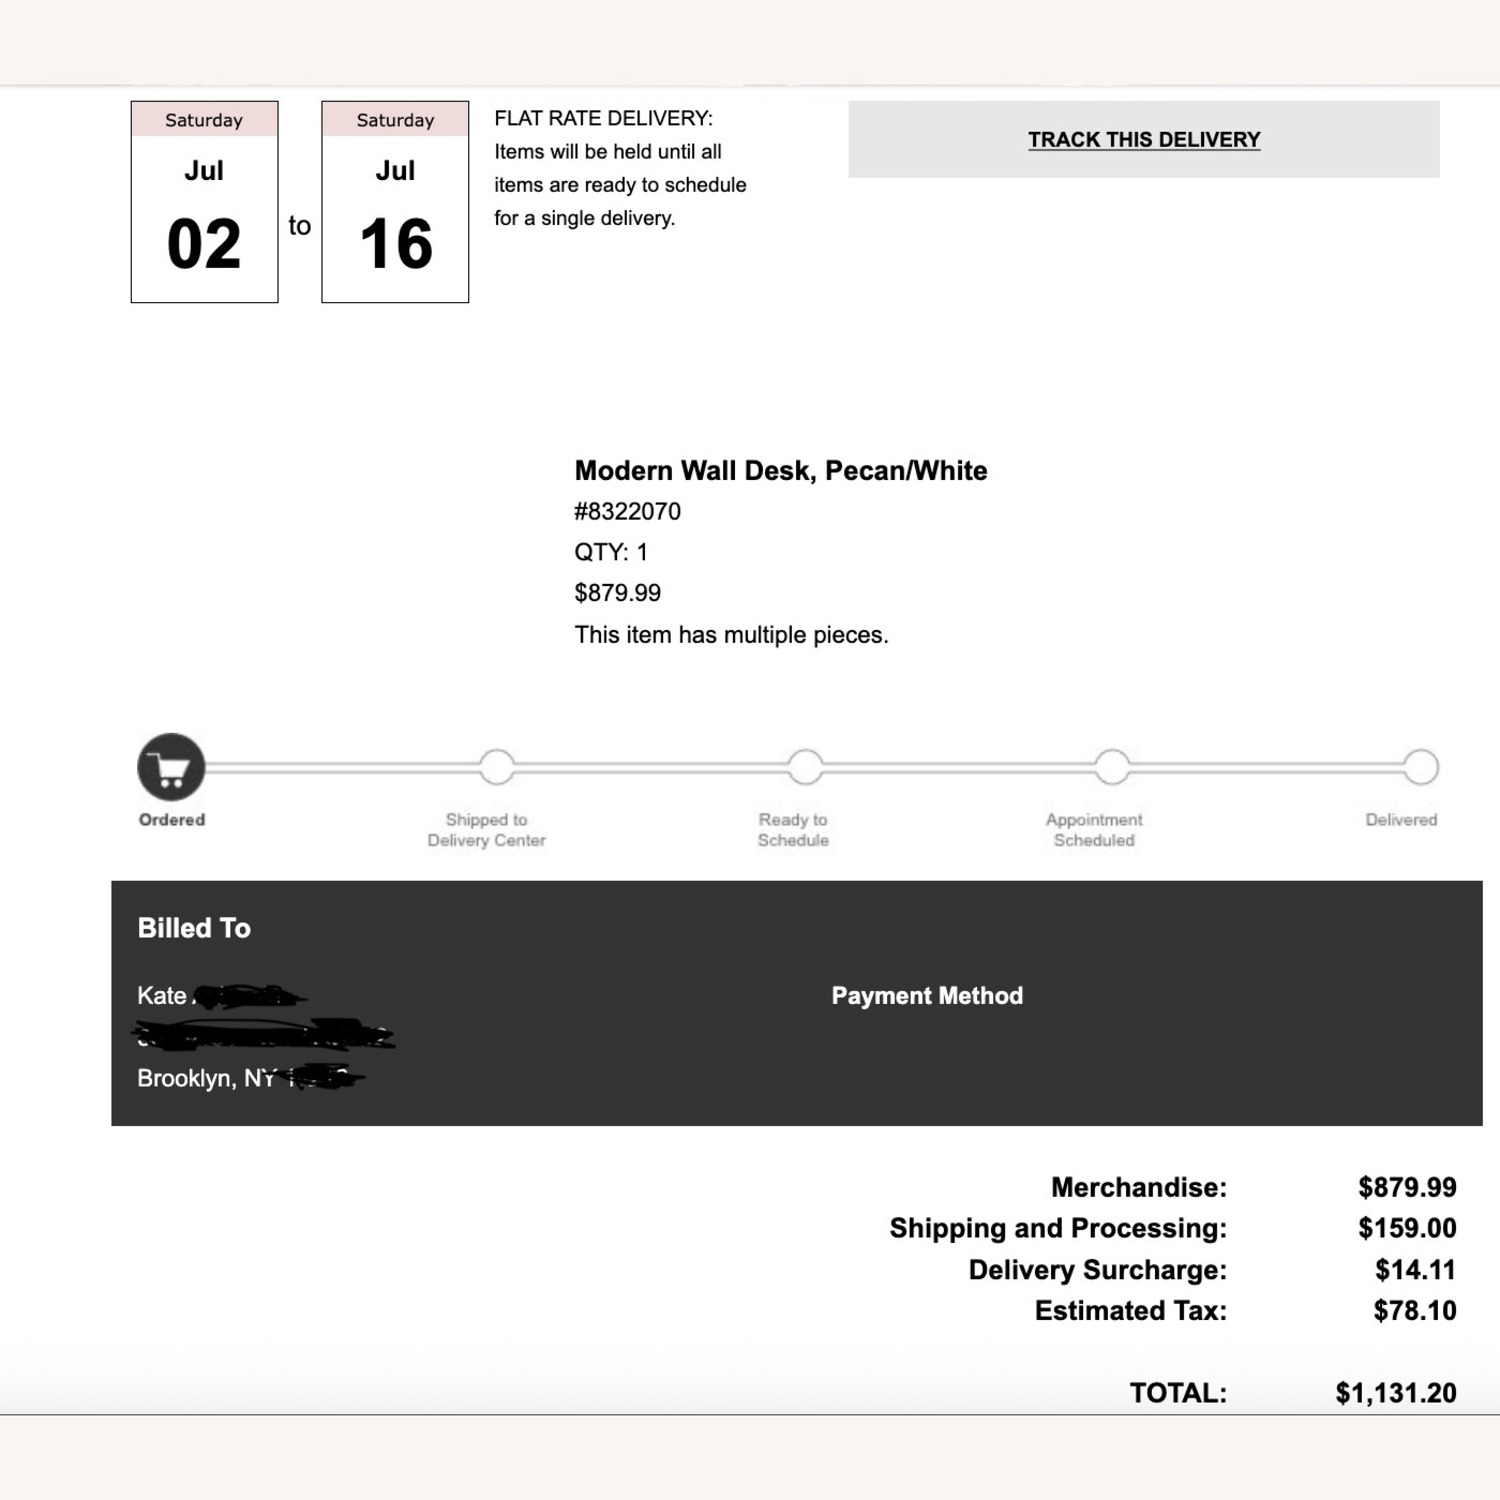Click the Ordered shopping cart icon

coord(171,767)
